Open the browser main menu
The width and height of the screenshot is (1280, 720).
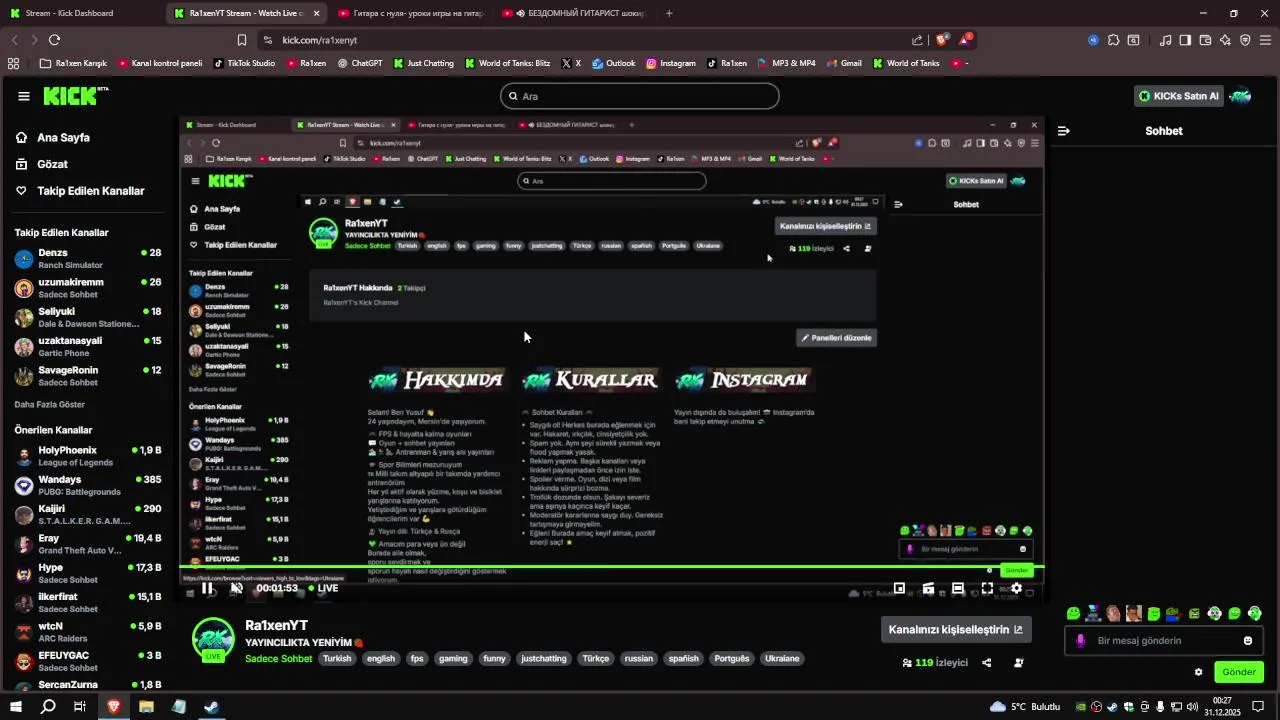pos(1265,40)
